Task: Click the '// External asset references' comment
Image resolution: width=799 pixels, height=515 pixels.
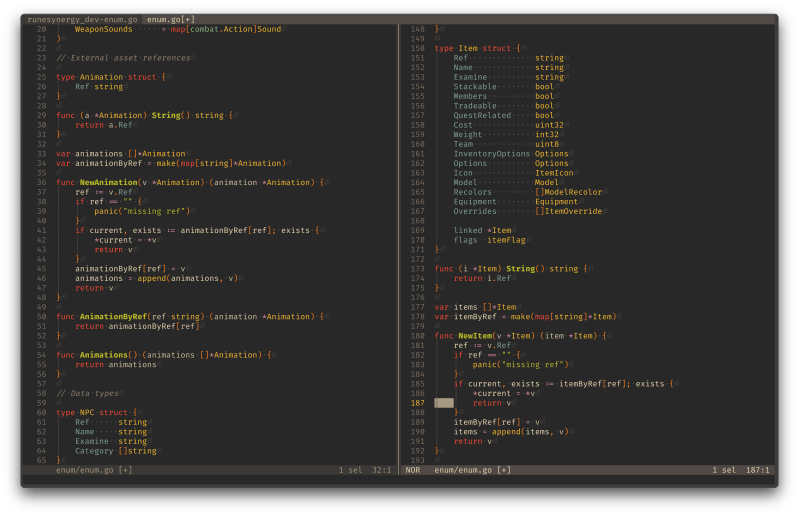Action: [123, 58]
